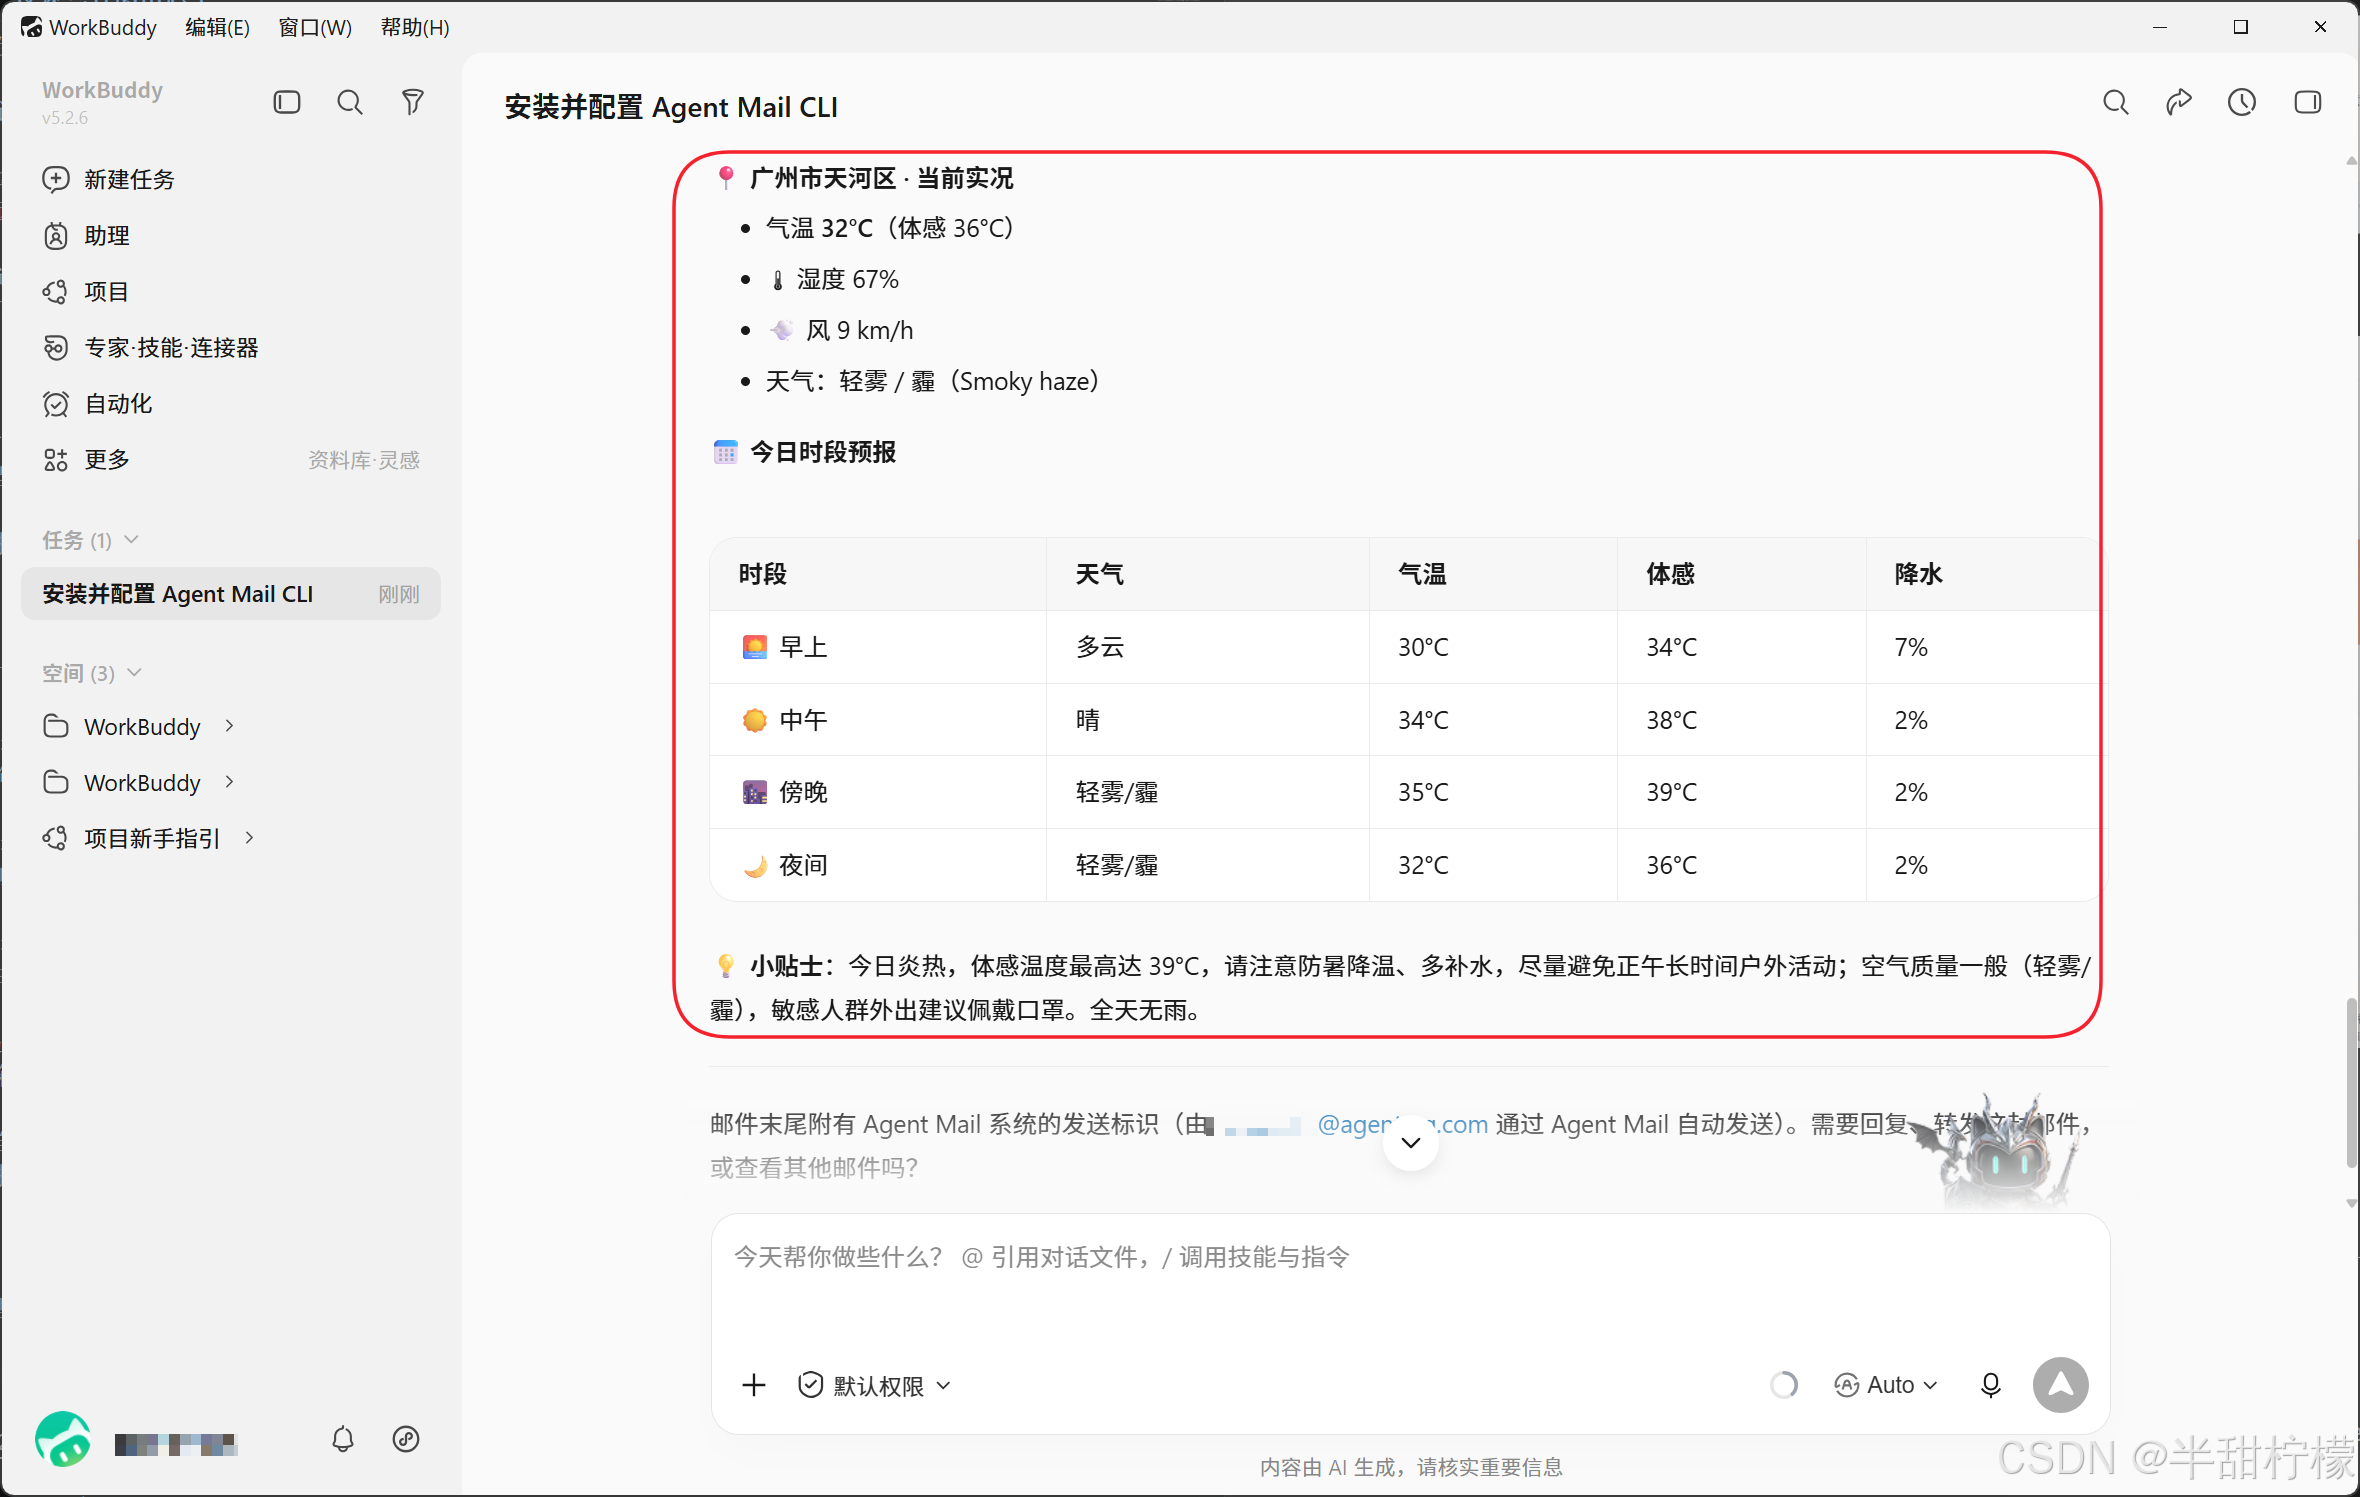Screen dimensions: 2360x1497
Task: Share conversation with the arrow icon
Action: pyautogui.click(x=2179, y=102)
